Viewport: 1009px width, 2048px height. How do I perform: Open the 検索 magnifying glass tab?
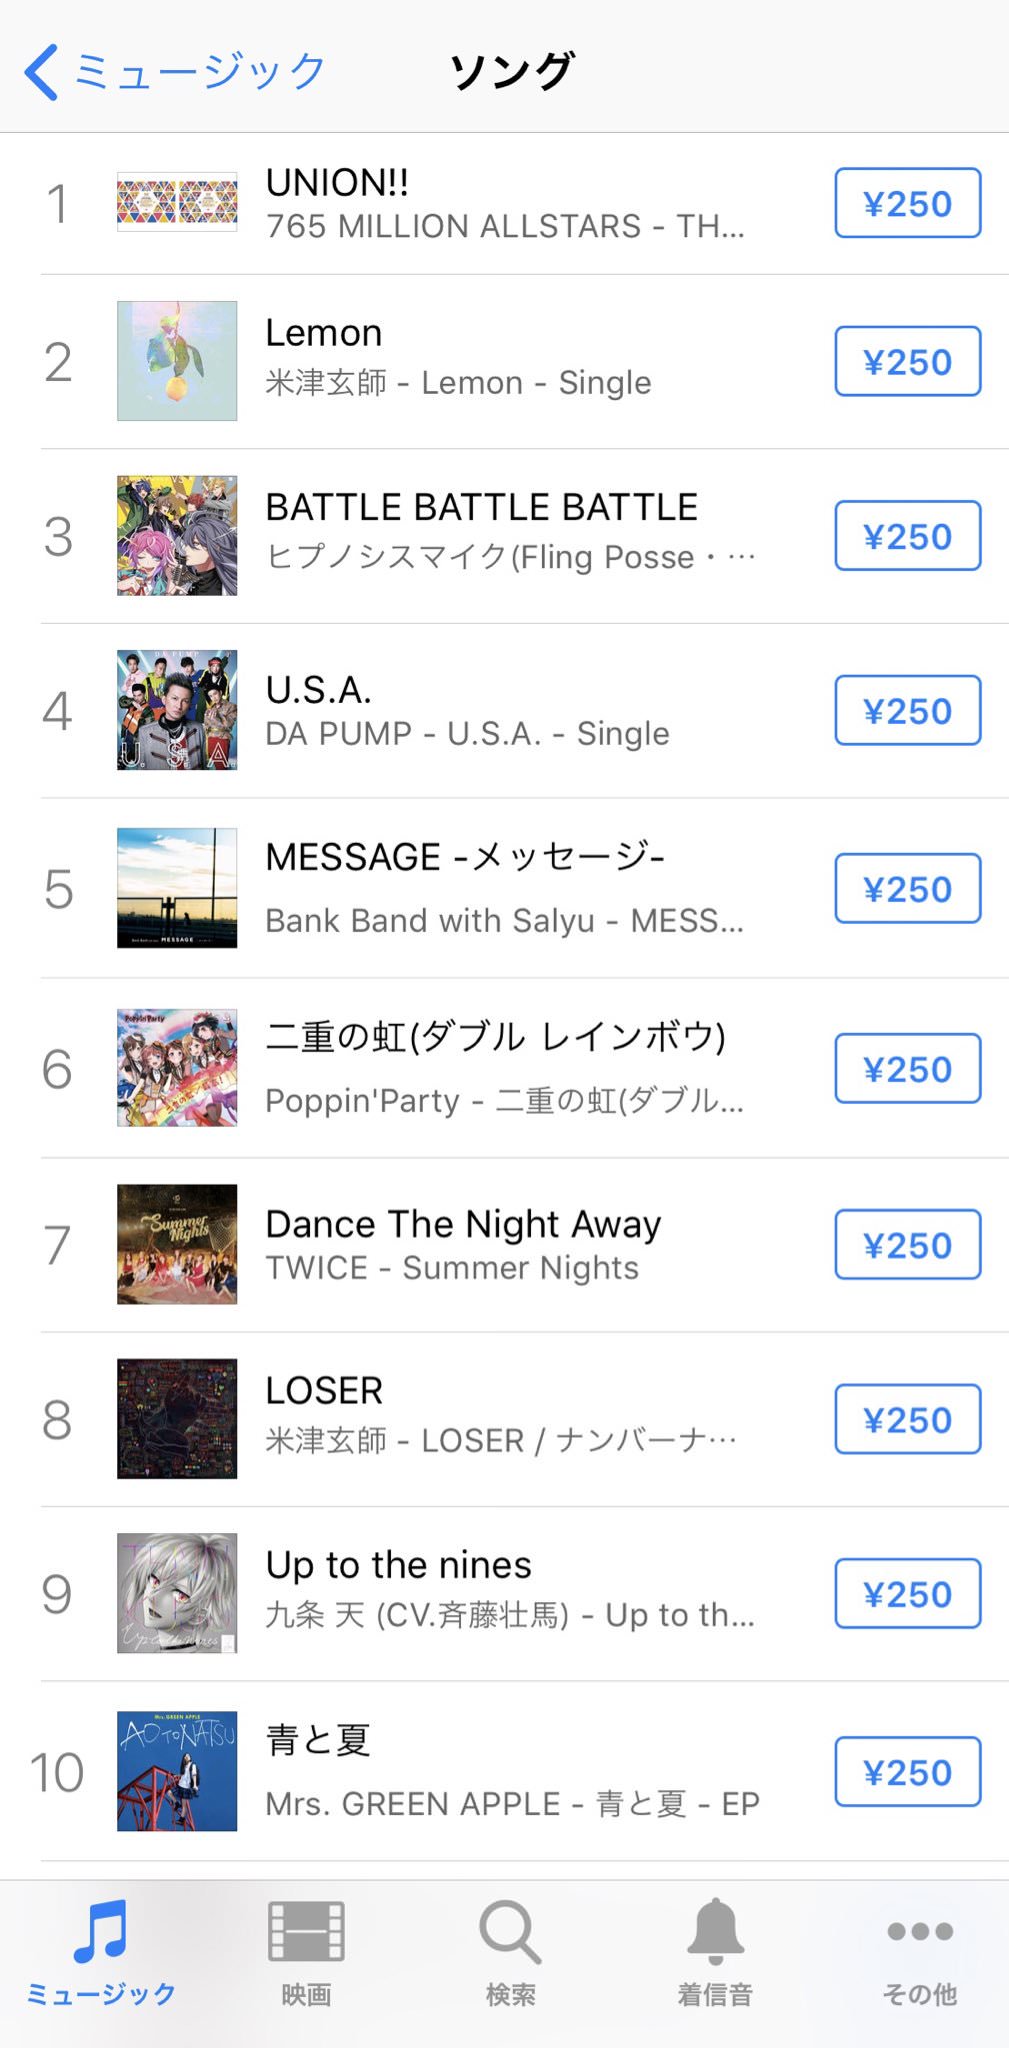tap(510, 1930)
